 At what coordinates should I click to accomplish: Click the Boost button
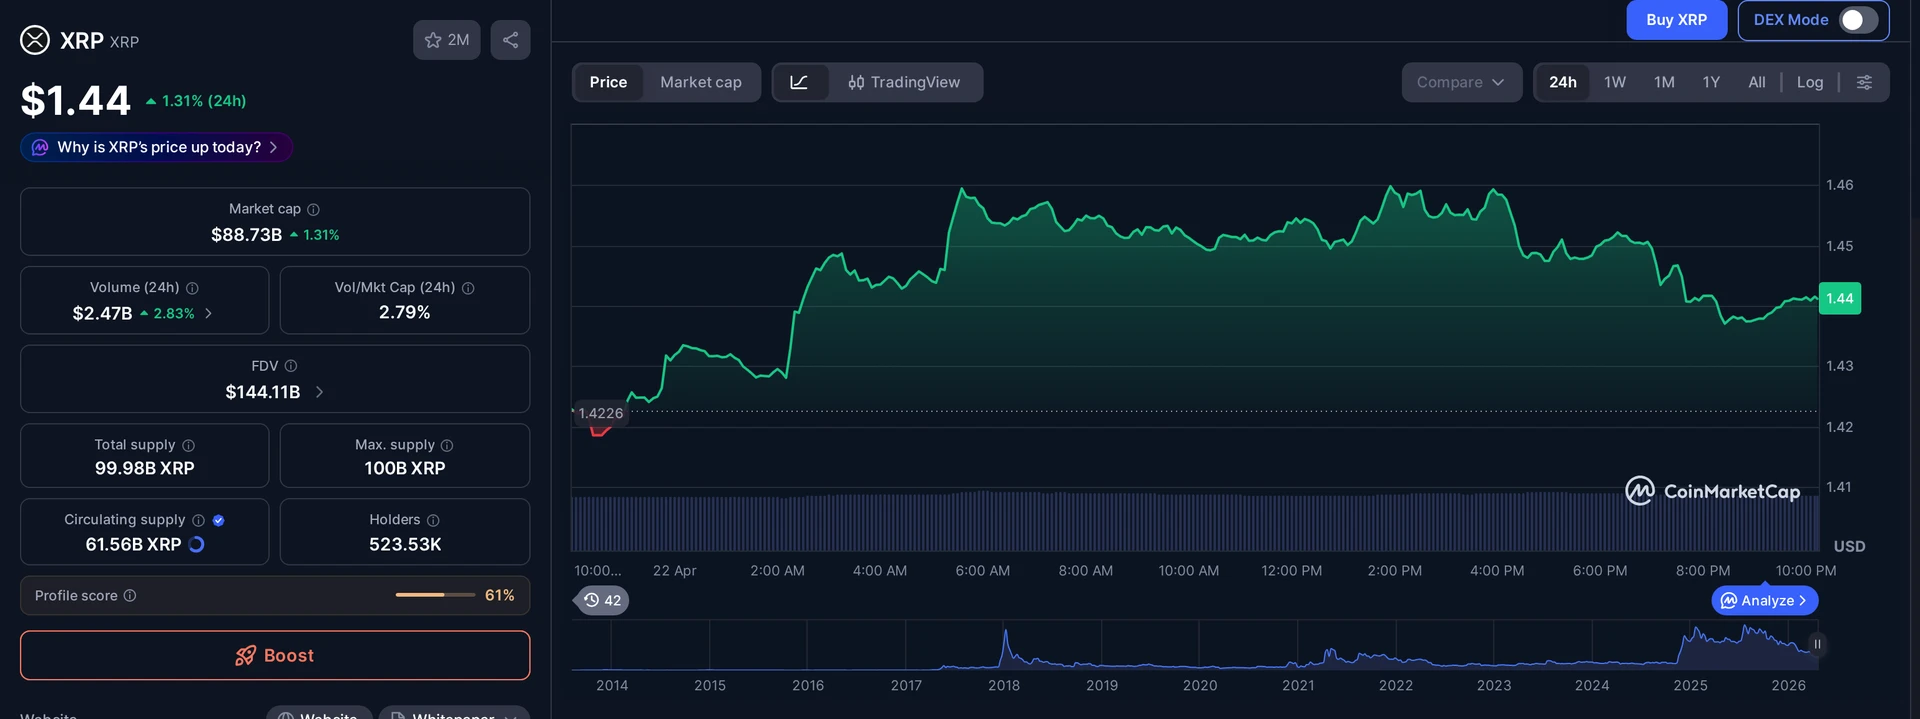pyautogui.click(x=275, y=655)
